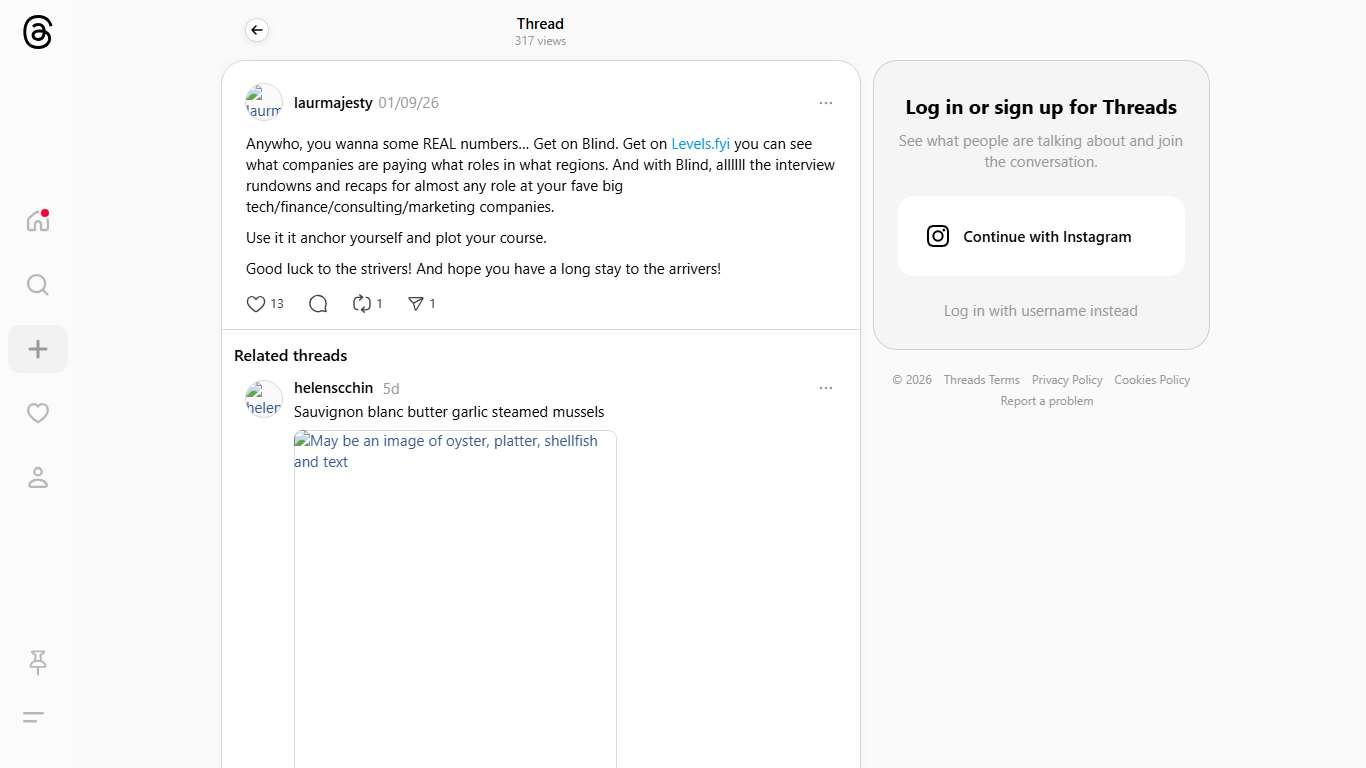Click the Threads logo icon
The image size is (1366, 768).
[x=37, y=33]
